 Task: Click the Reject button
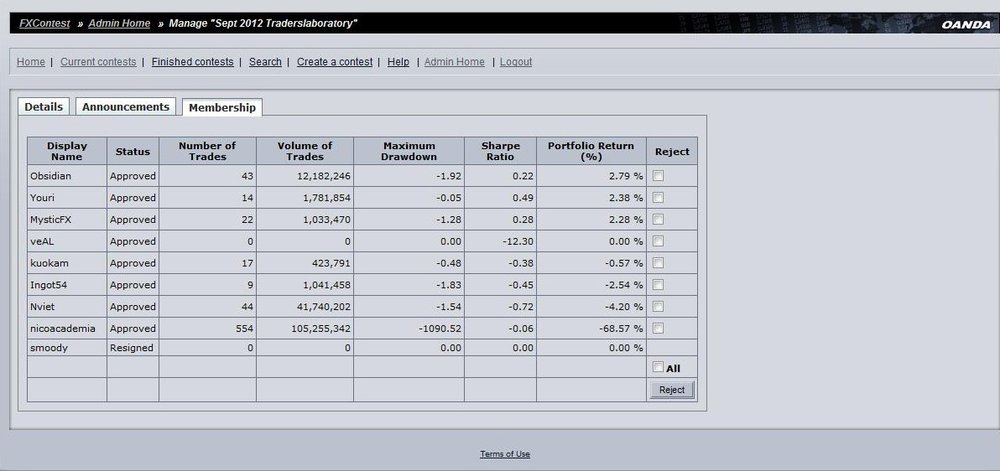672,389
